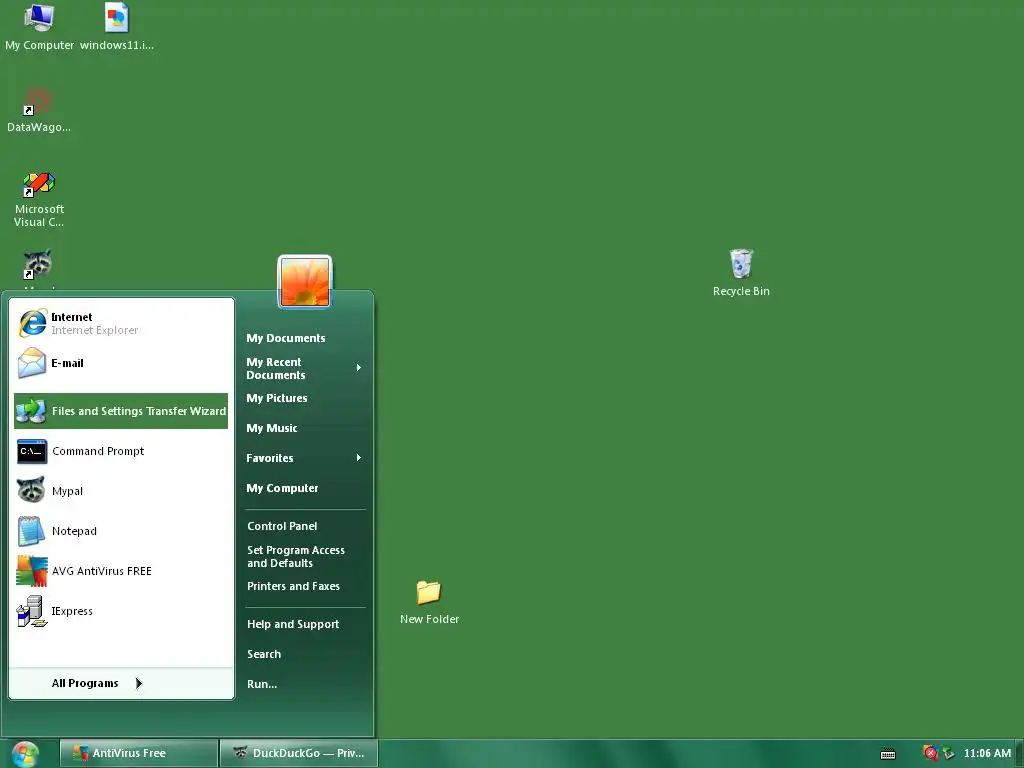Open Internet Explorer from the Start menu

[x=121, y=323]
